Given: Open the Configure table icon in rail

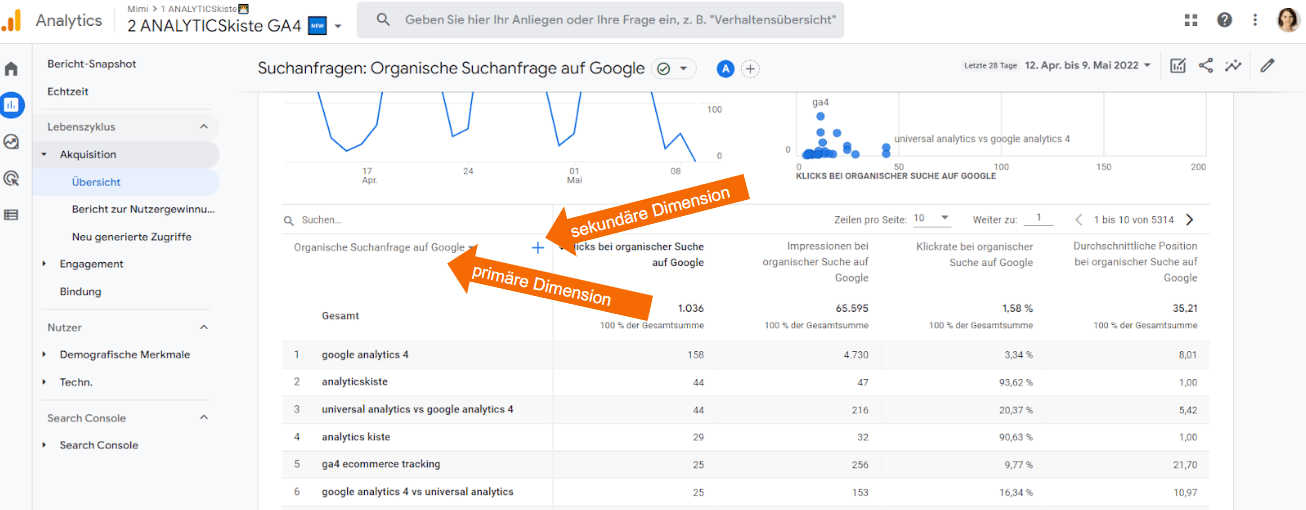Looking at the screenshot, I should (11, 214).
